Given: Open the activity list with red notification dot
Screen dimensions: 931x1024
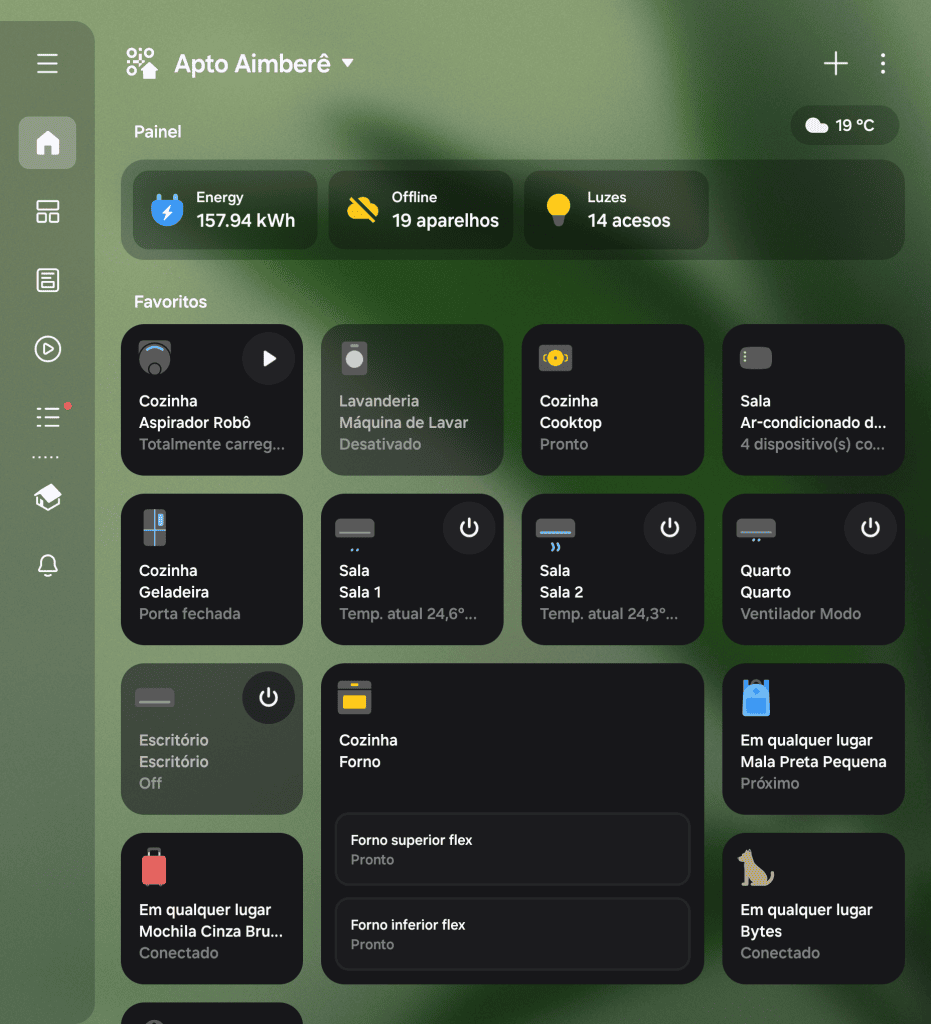Looking at the screenshot, I should point(46,417).
